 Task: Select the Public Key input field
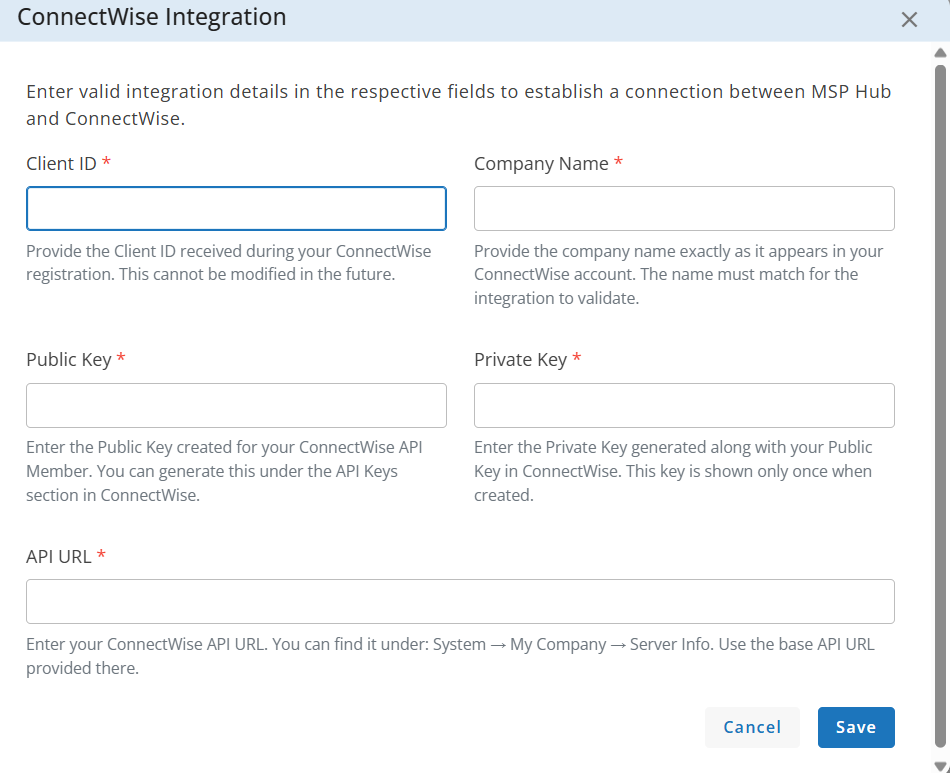[x=236, y=405]
